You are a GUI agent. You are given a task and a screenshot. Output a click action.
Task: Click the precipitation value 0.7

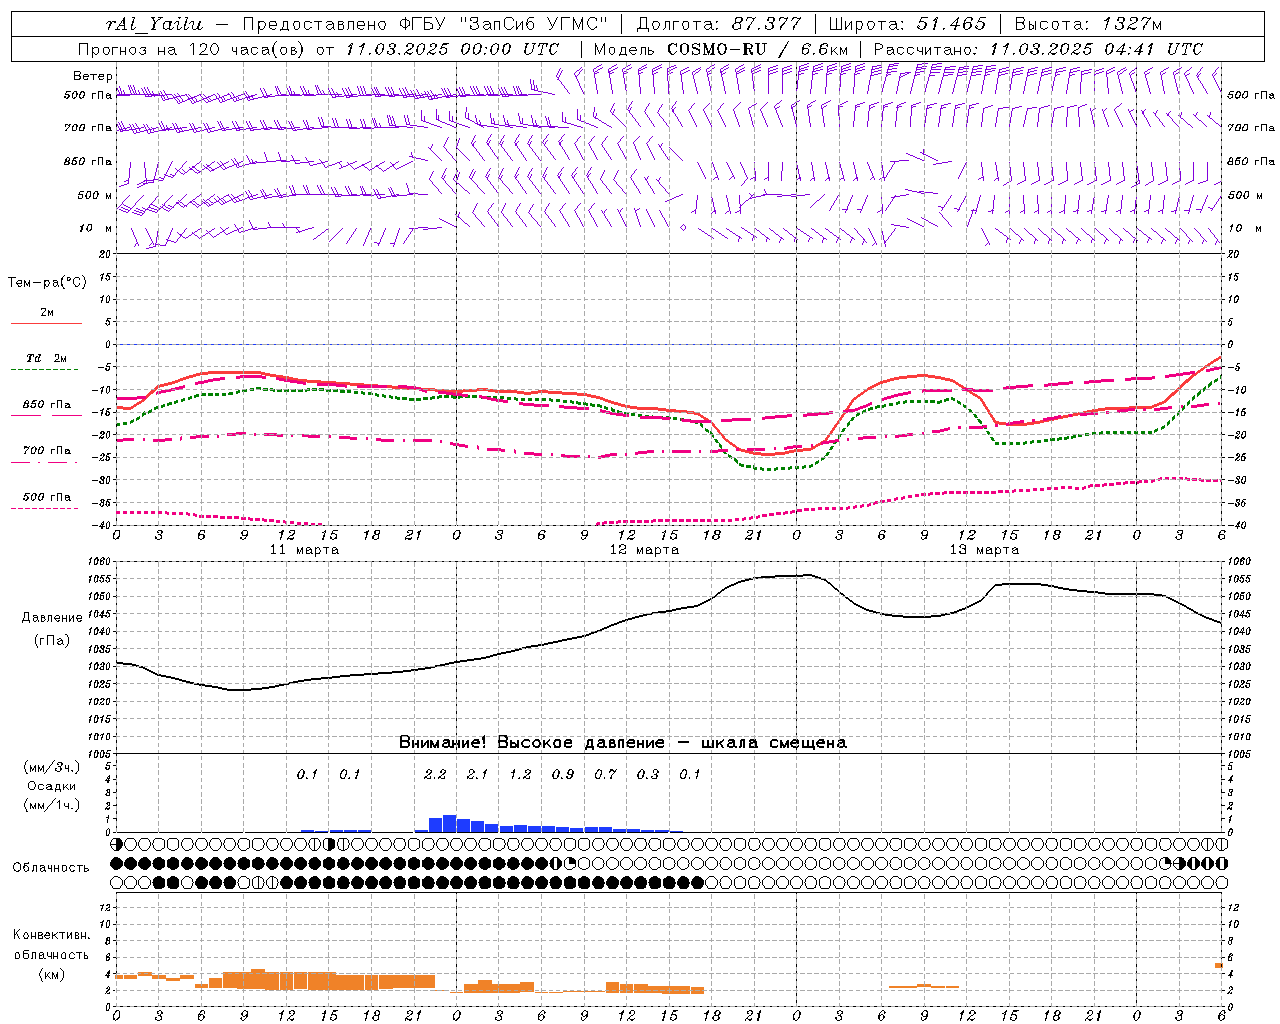click(605, 774)
